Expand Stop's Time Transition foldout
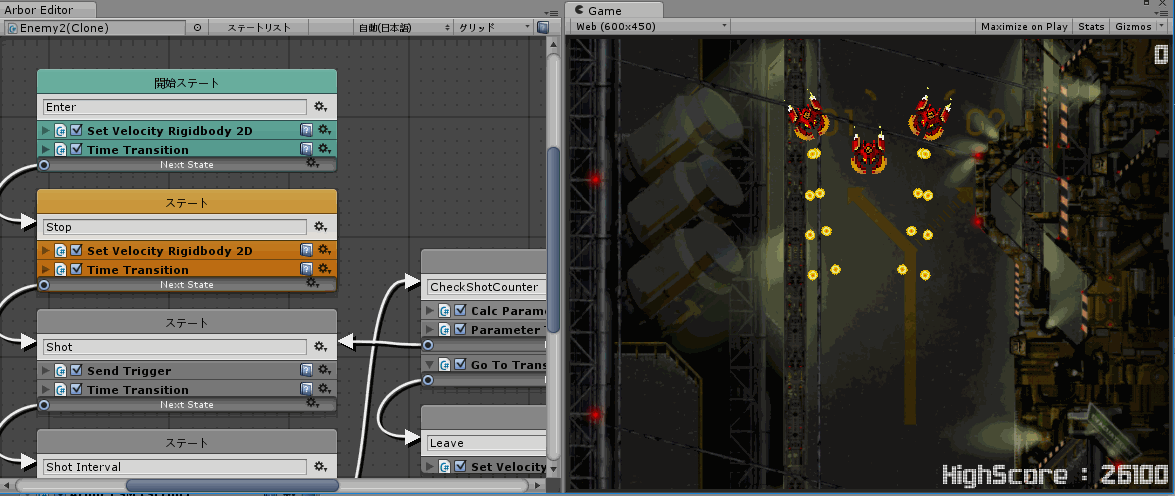The width and height of the screenshot is (1175, 496). pyautogui.click(x=46, y=269)
